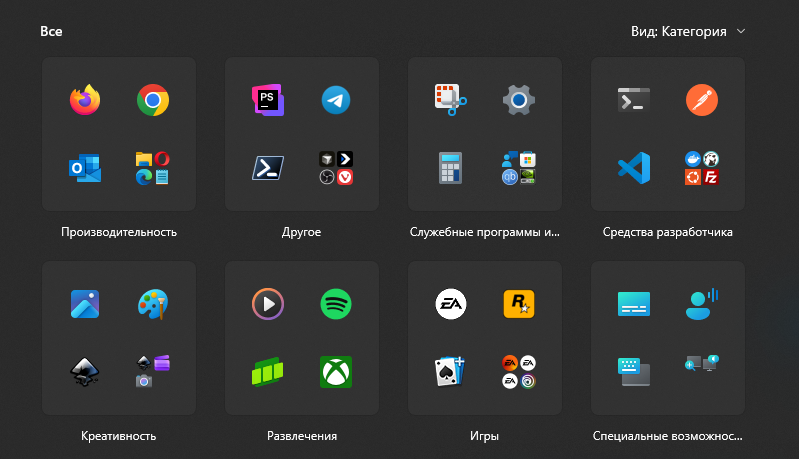
Task: Open the Вид: Категория view dropdown
Action: coord(688,32)
